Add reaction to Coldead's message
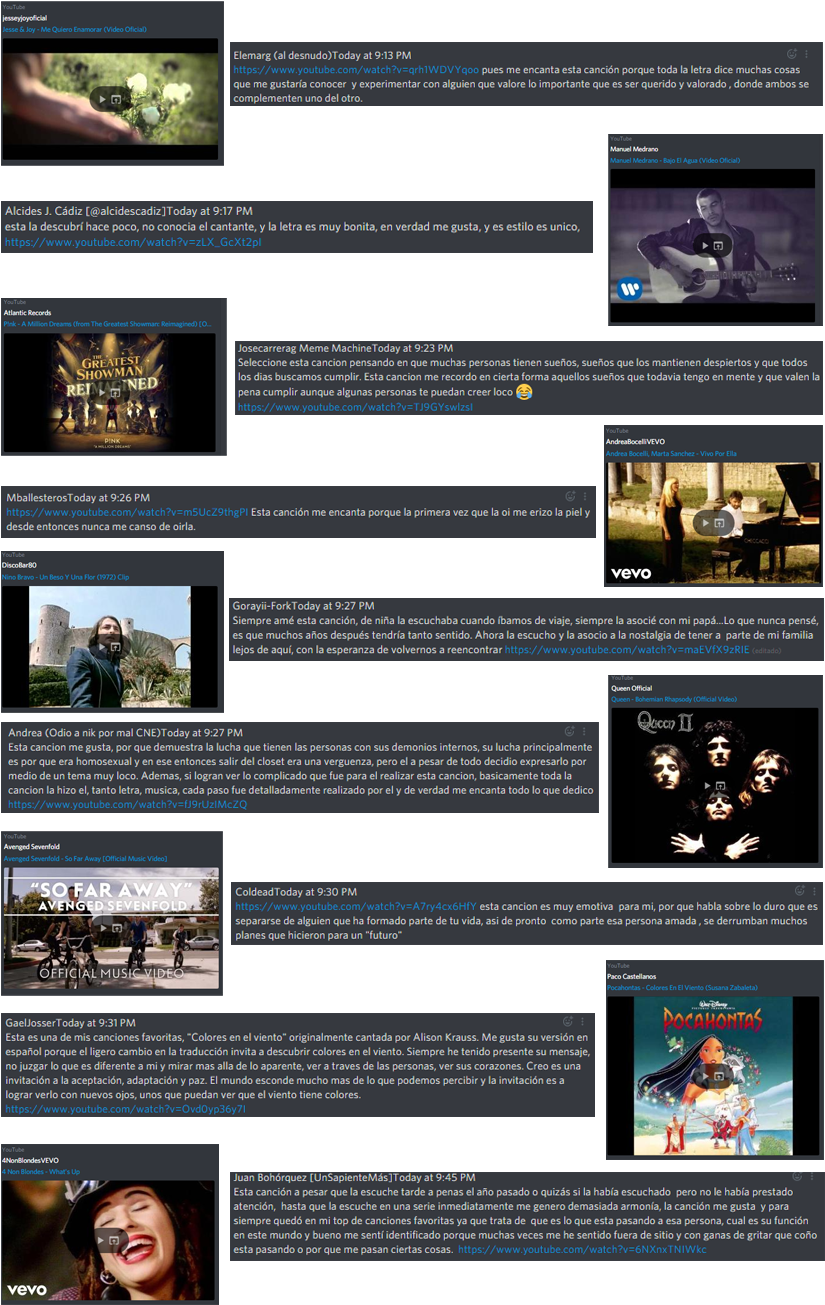Viewport: 825px width, 1305px height. pos(799,890)
